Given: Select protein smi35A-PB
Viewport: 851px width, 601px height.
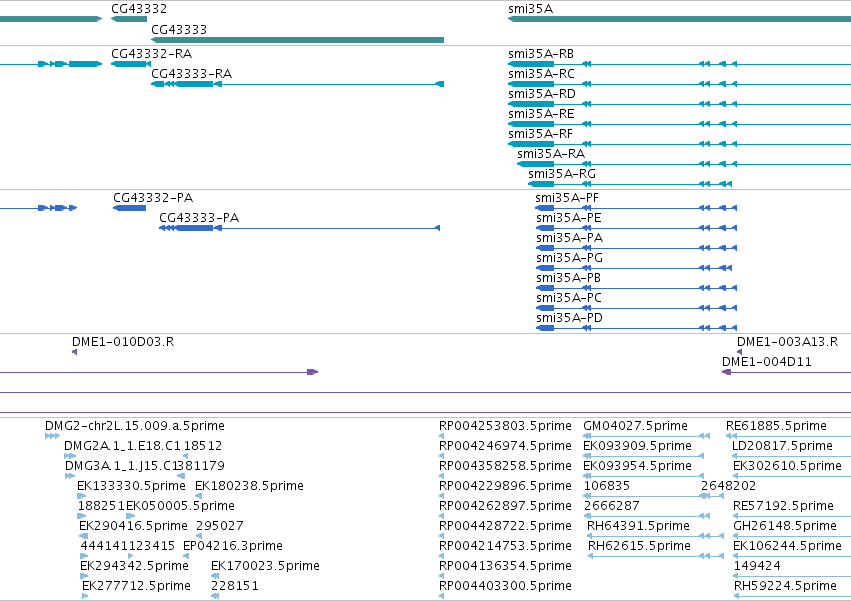Looking at the screenshot, I should coord(569,278).
